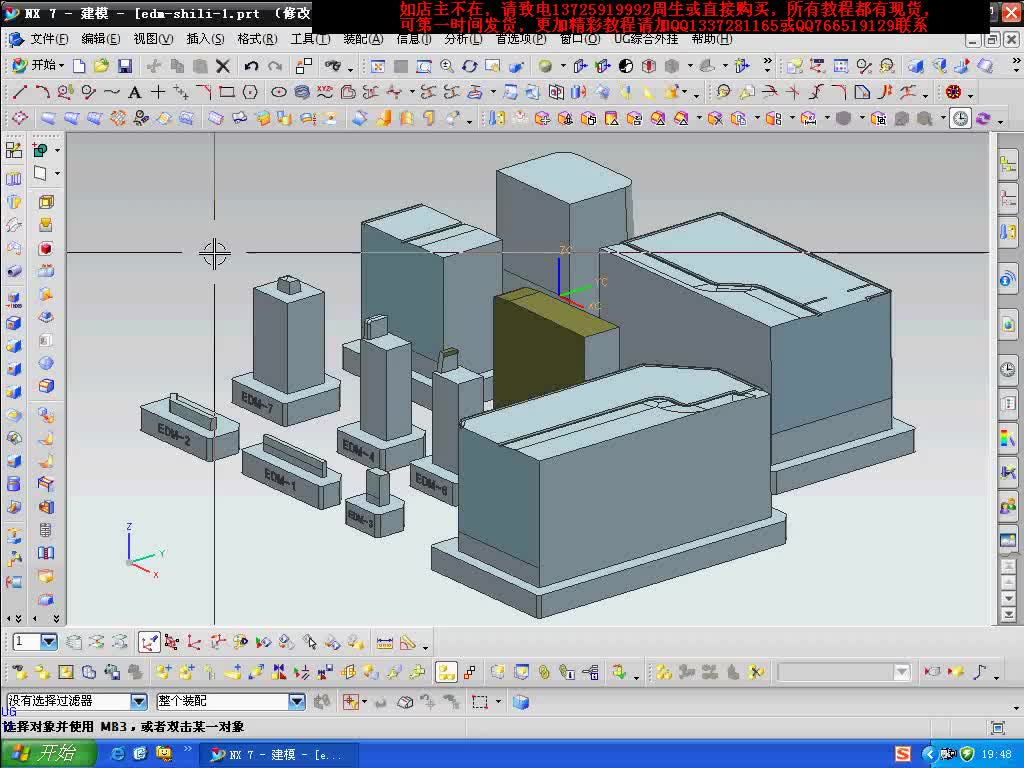Toggle the highlighted yellow assembly icon
Viewport: 1024px width, 768px height.
pos(447,672)
